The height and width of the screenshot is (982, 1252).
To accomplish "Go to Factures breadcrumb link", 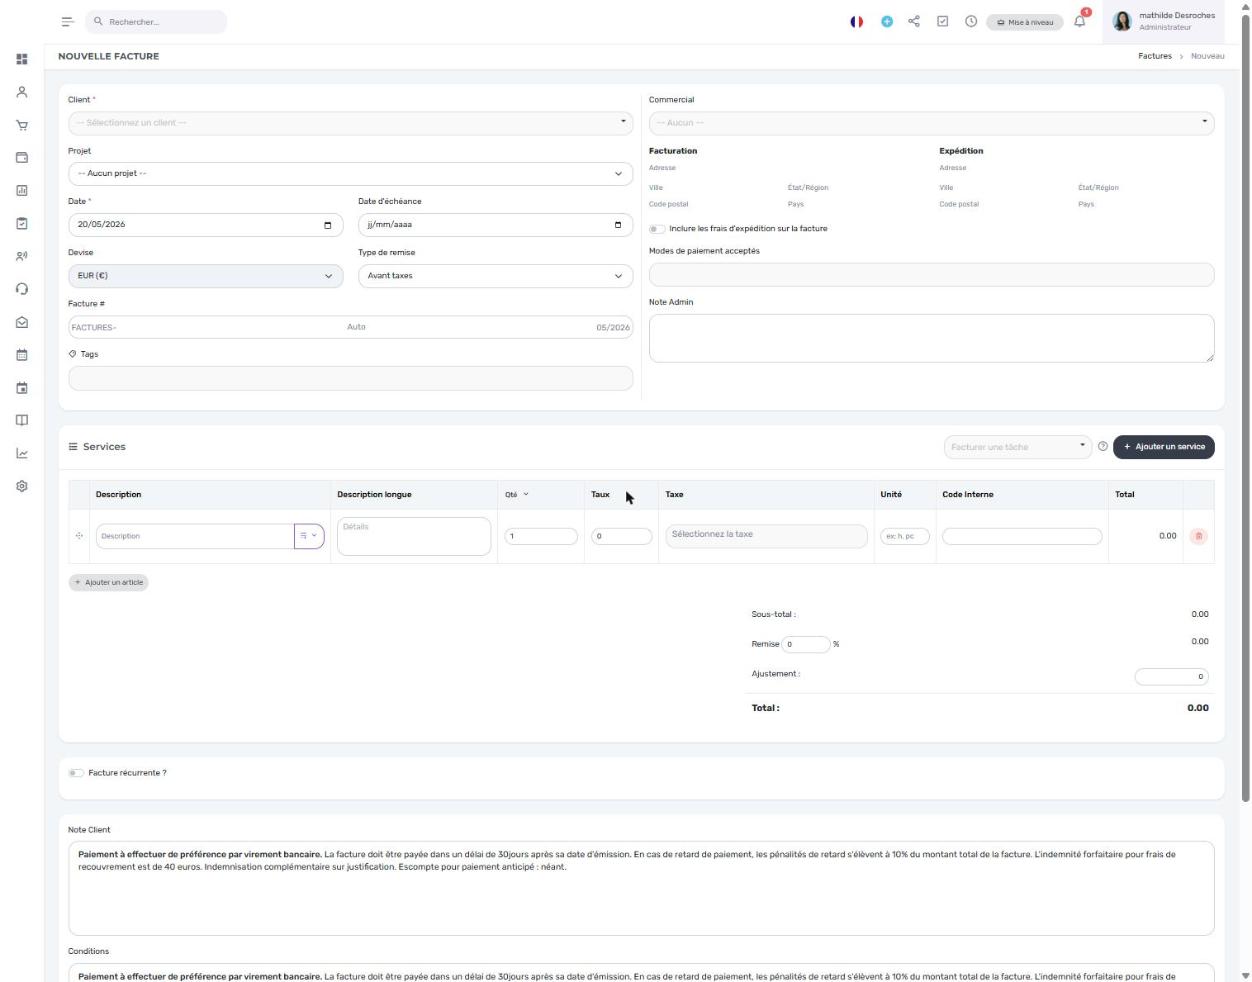I will pos(1154,56).
